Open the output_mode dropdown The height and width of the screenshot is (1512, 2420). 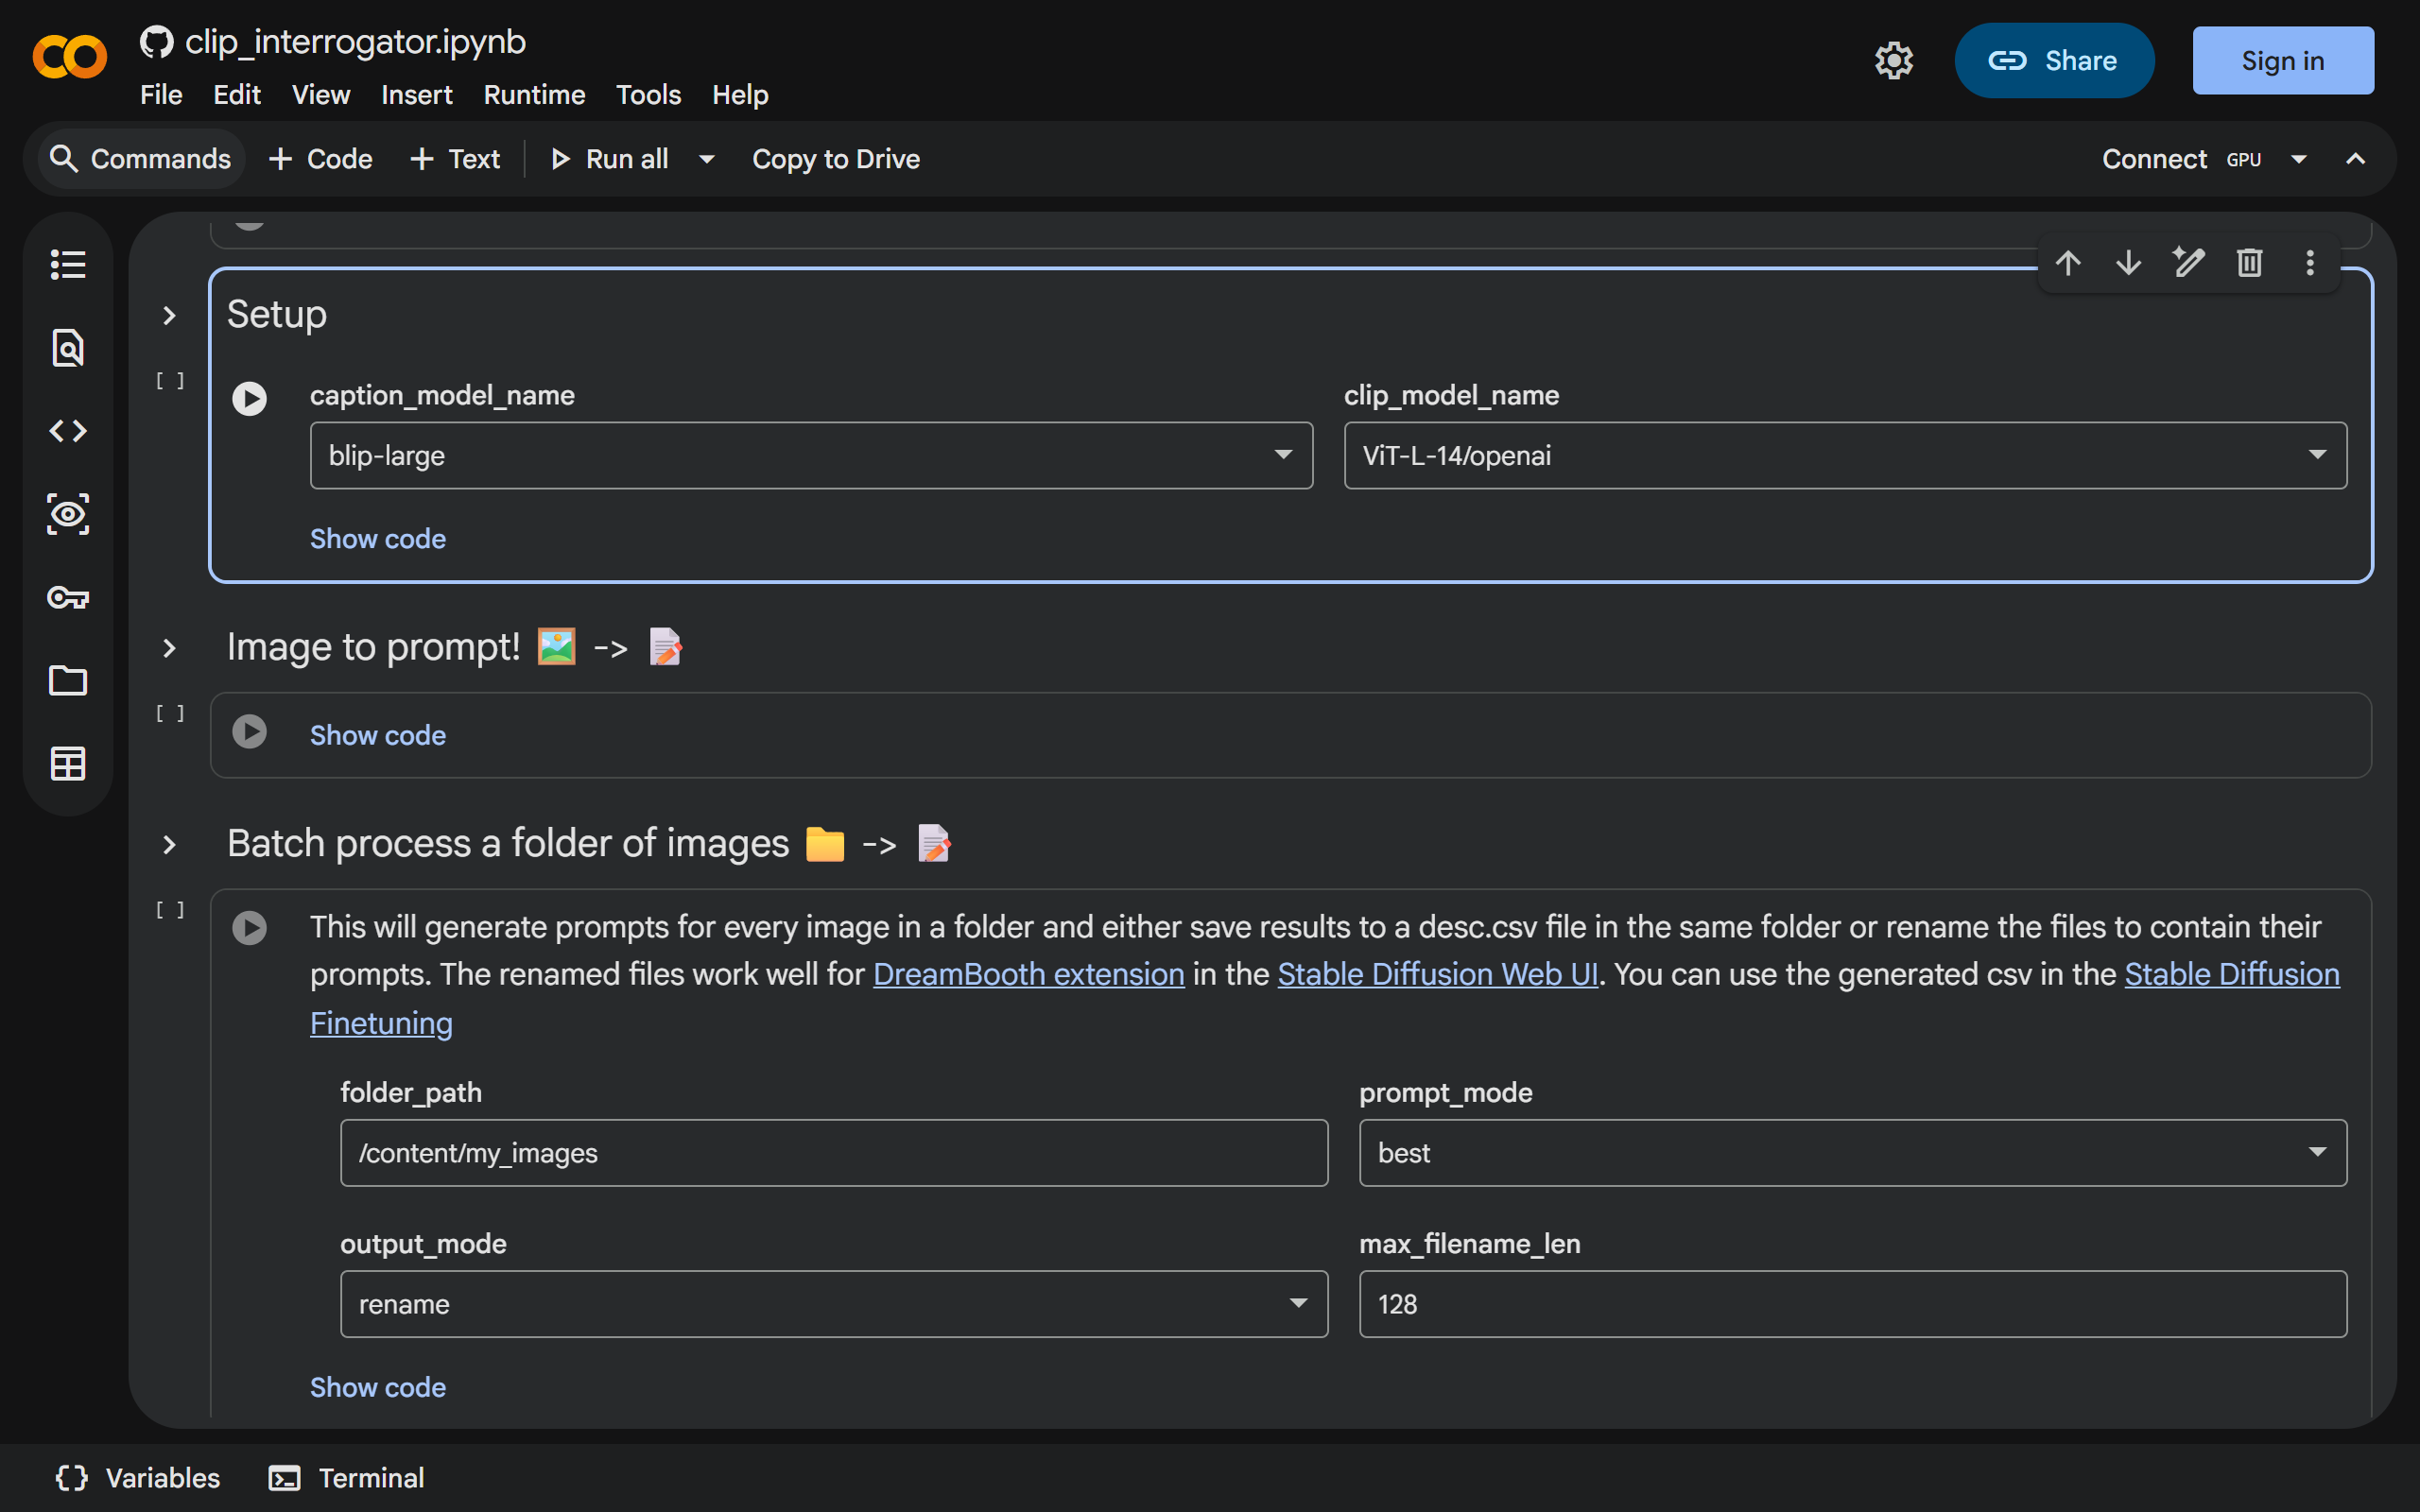click(834, 1304)
